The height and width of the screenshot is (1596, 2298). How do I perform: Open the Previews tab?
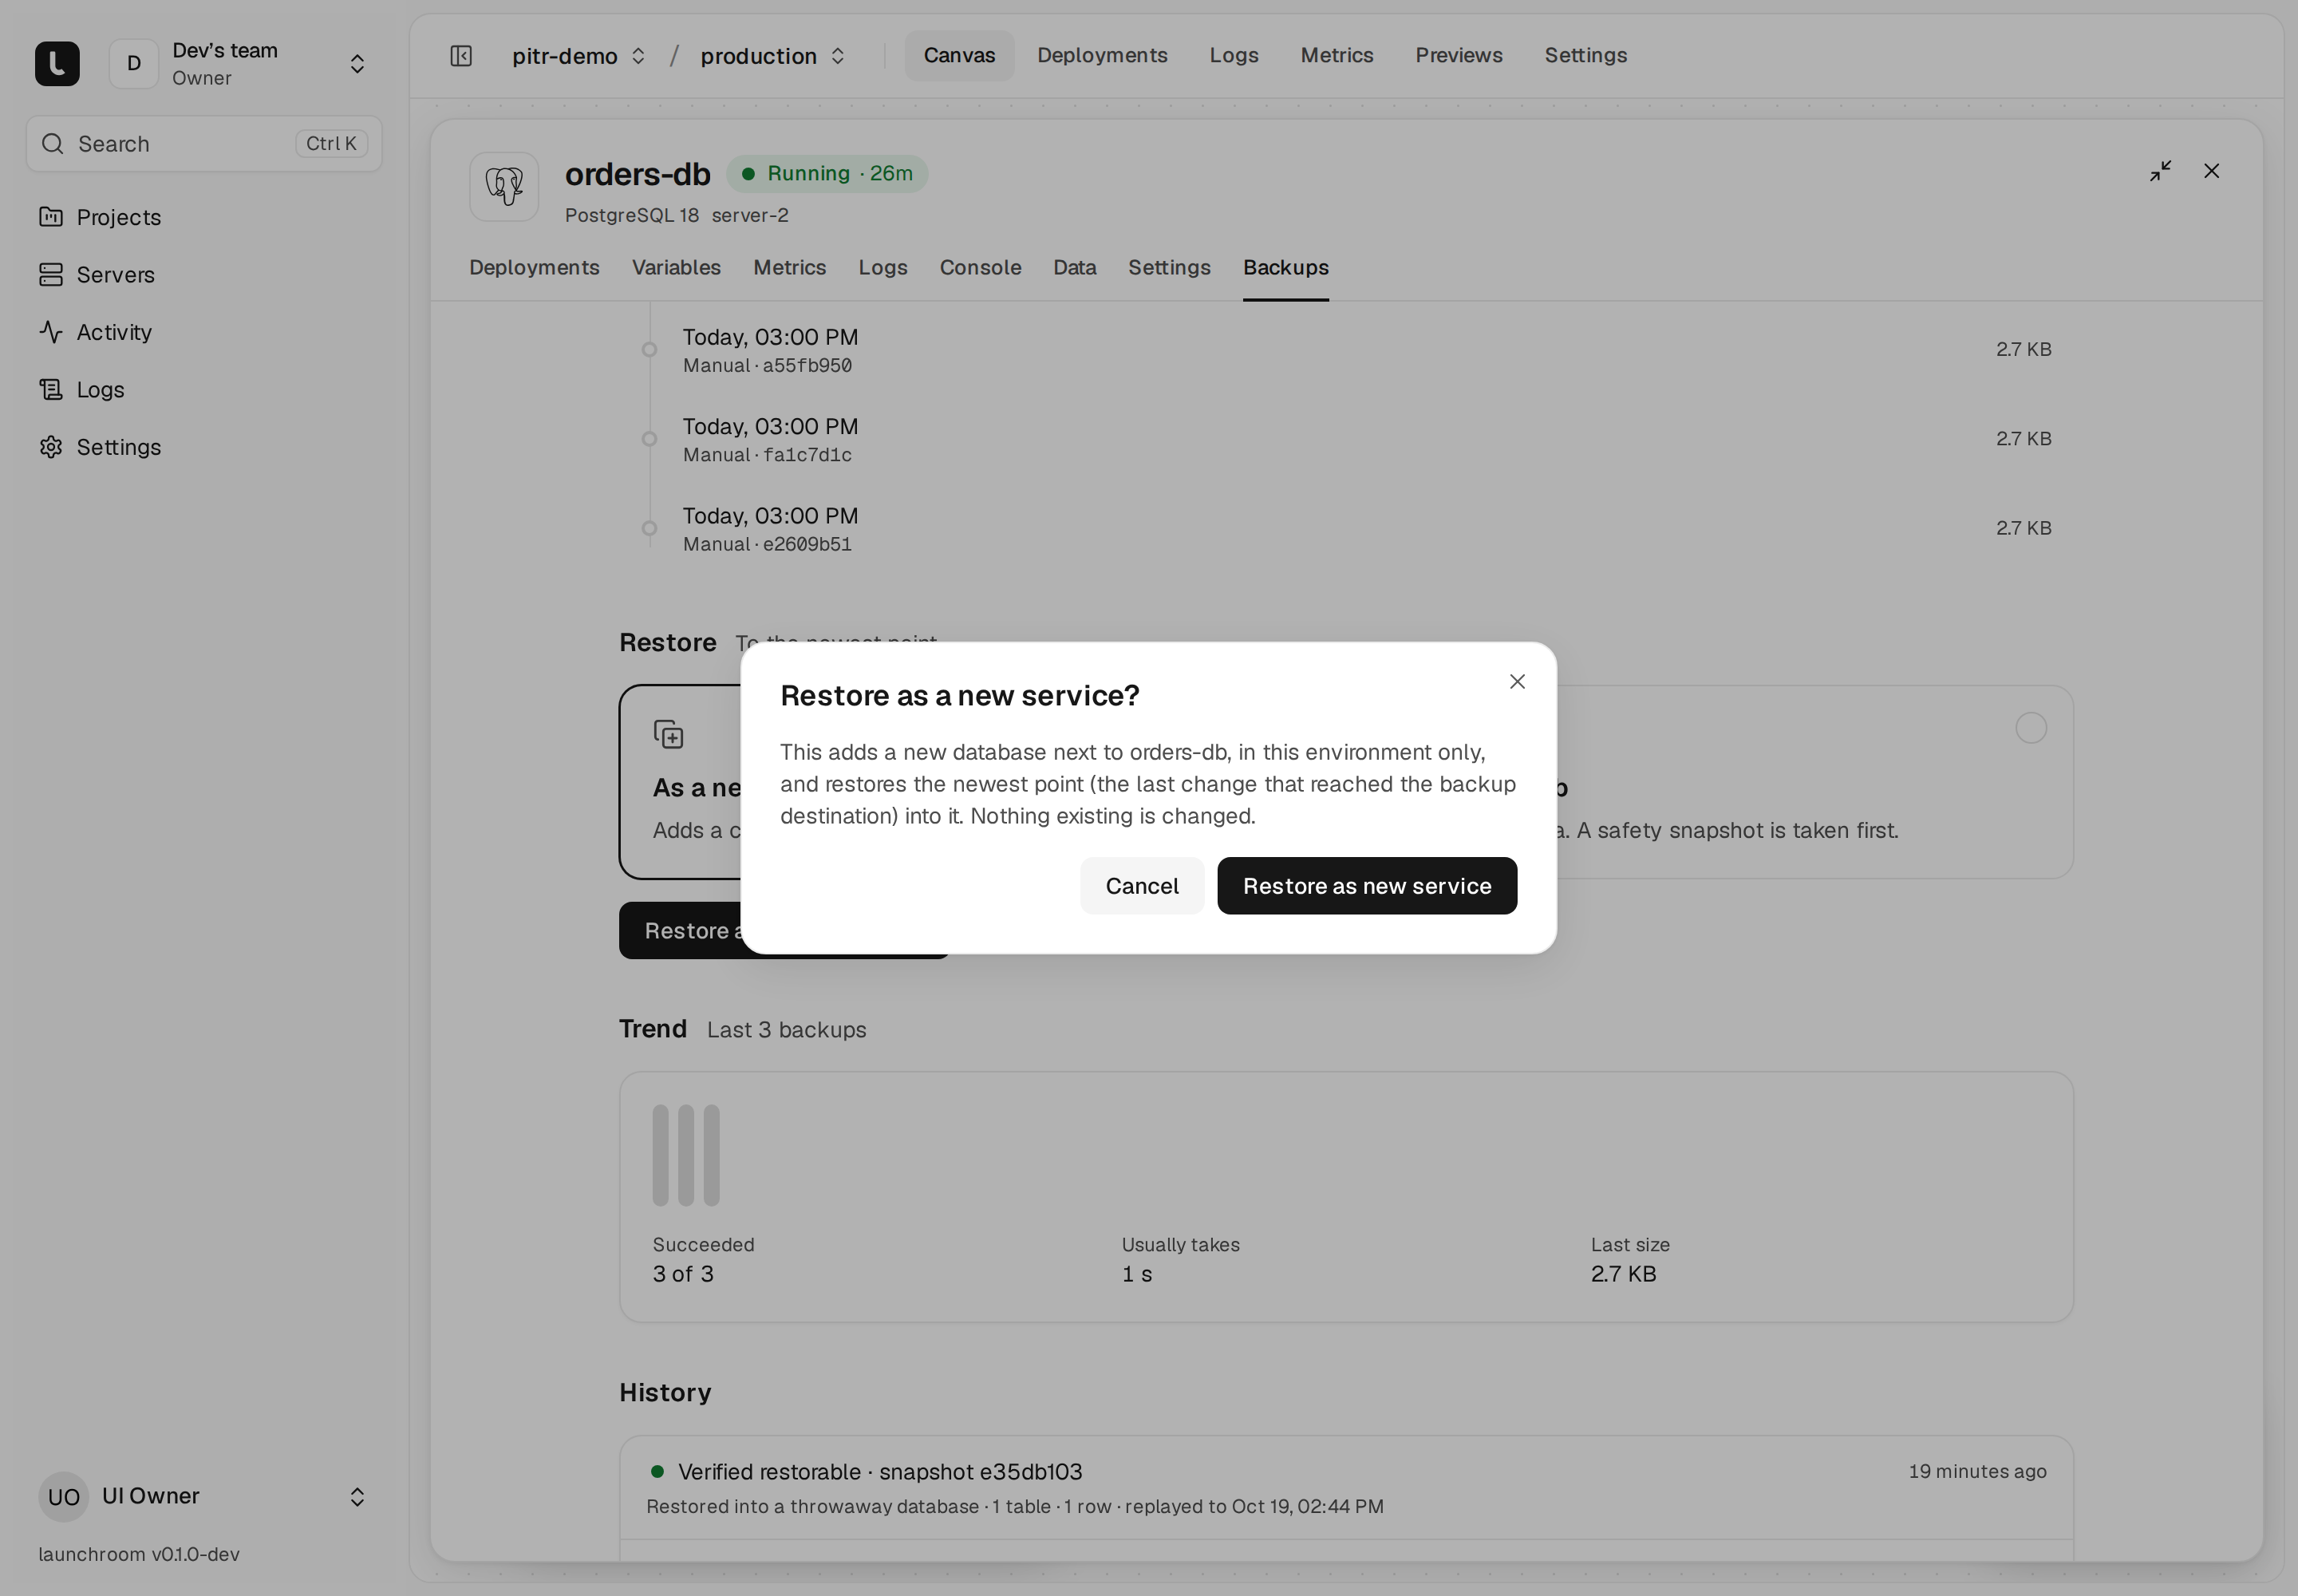point(1459,56)
